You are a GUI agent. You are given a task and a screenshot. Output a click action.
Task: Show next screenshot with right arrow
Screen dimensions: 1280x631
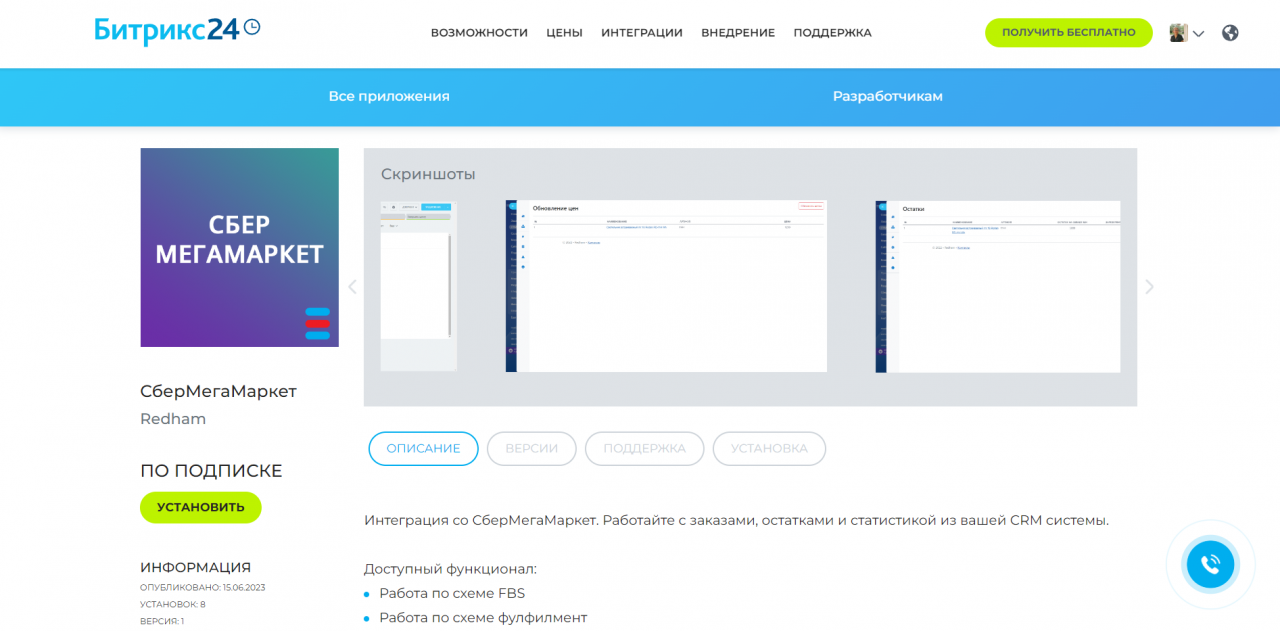pos(1149,287)
